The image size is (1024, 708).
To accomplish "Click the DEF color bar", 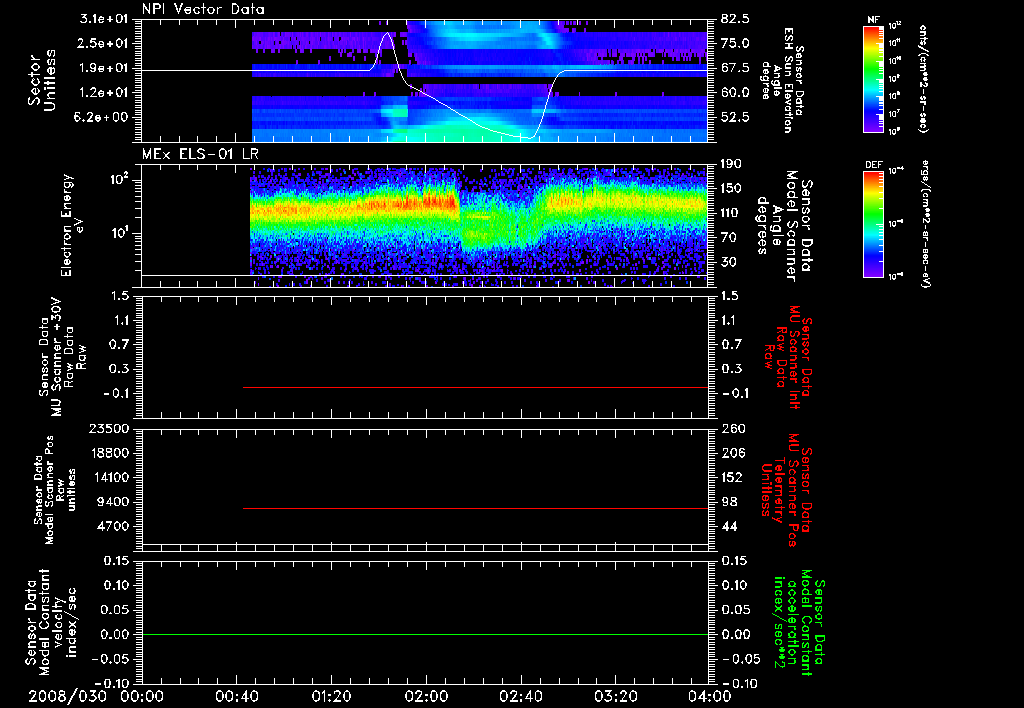I will pyautogui.click(x=874, y=223).
